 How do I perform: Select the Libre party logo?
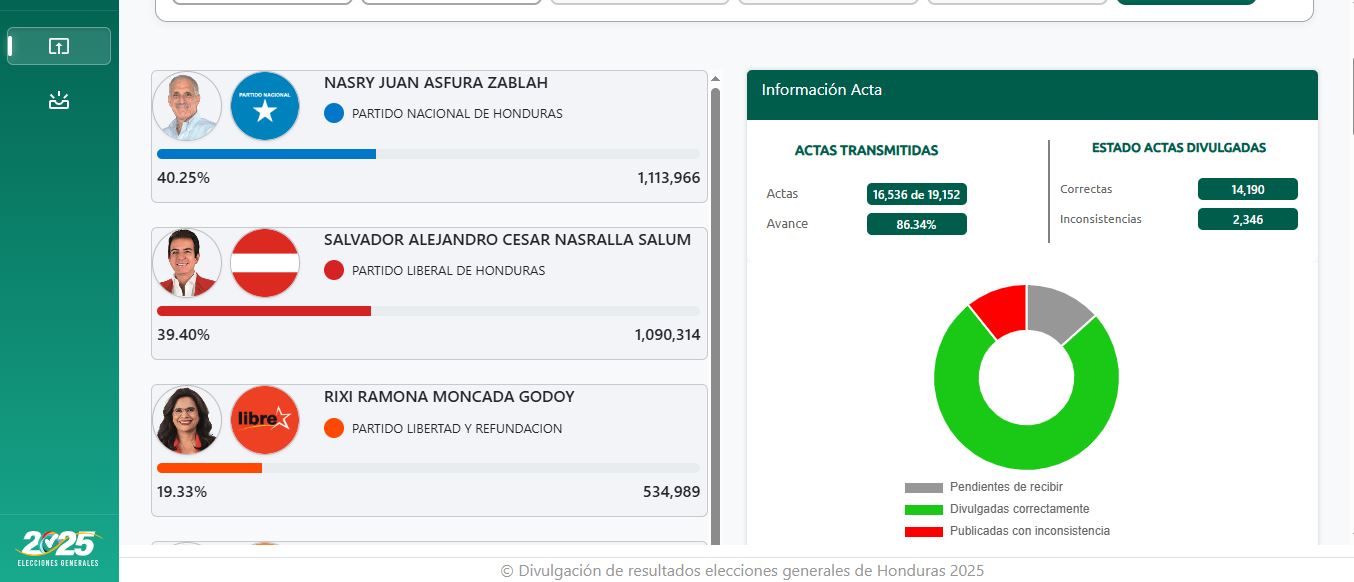click(x=264, y=420)
